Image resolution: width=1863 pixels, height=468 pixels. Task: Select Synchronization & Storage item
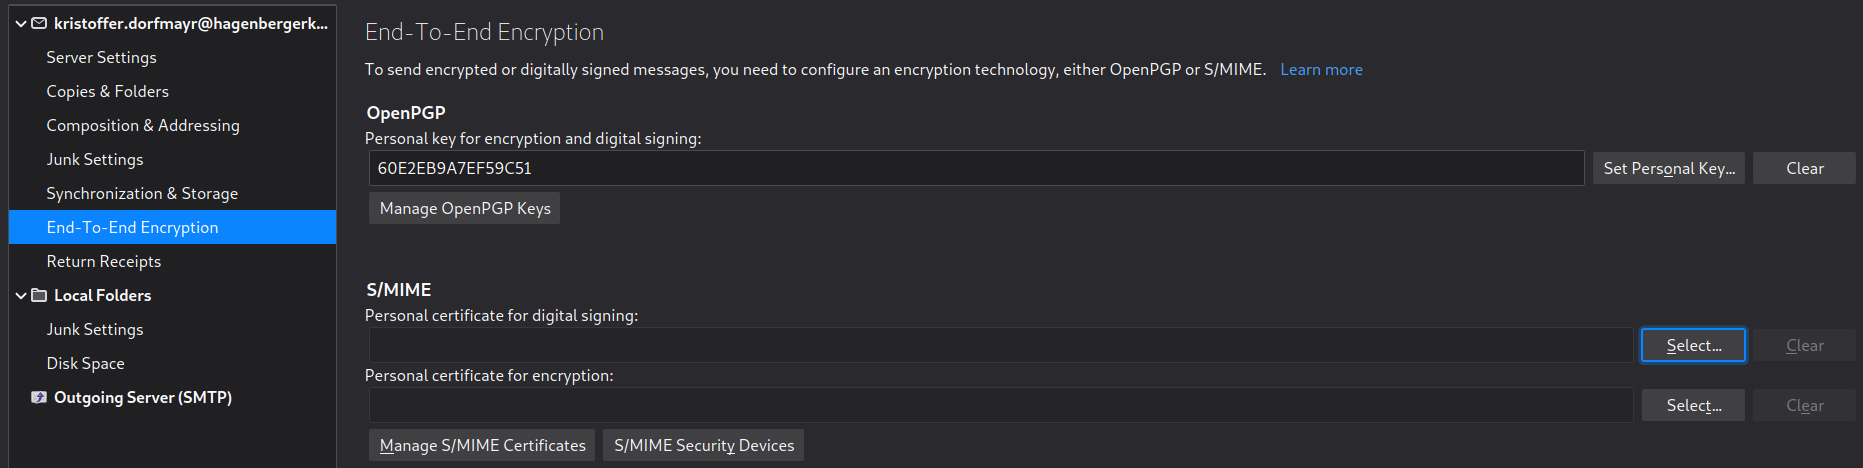[x=142, y=193]
